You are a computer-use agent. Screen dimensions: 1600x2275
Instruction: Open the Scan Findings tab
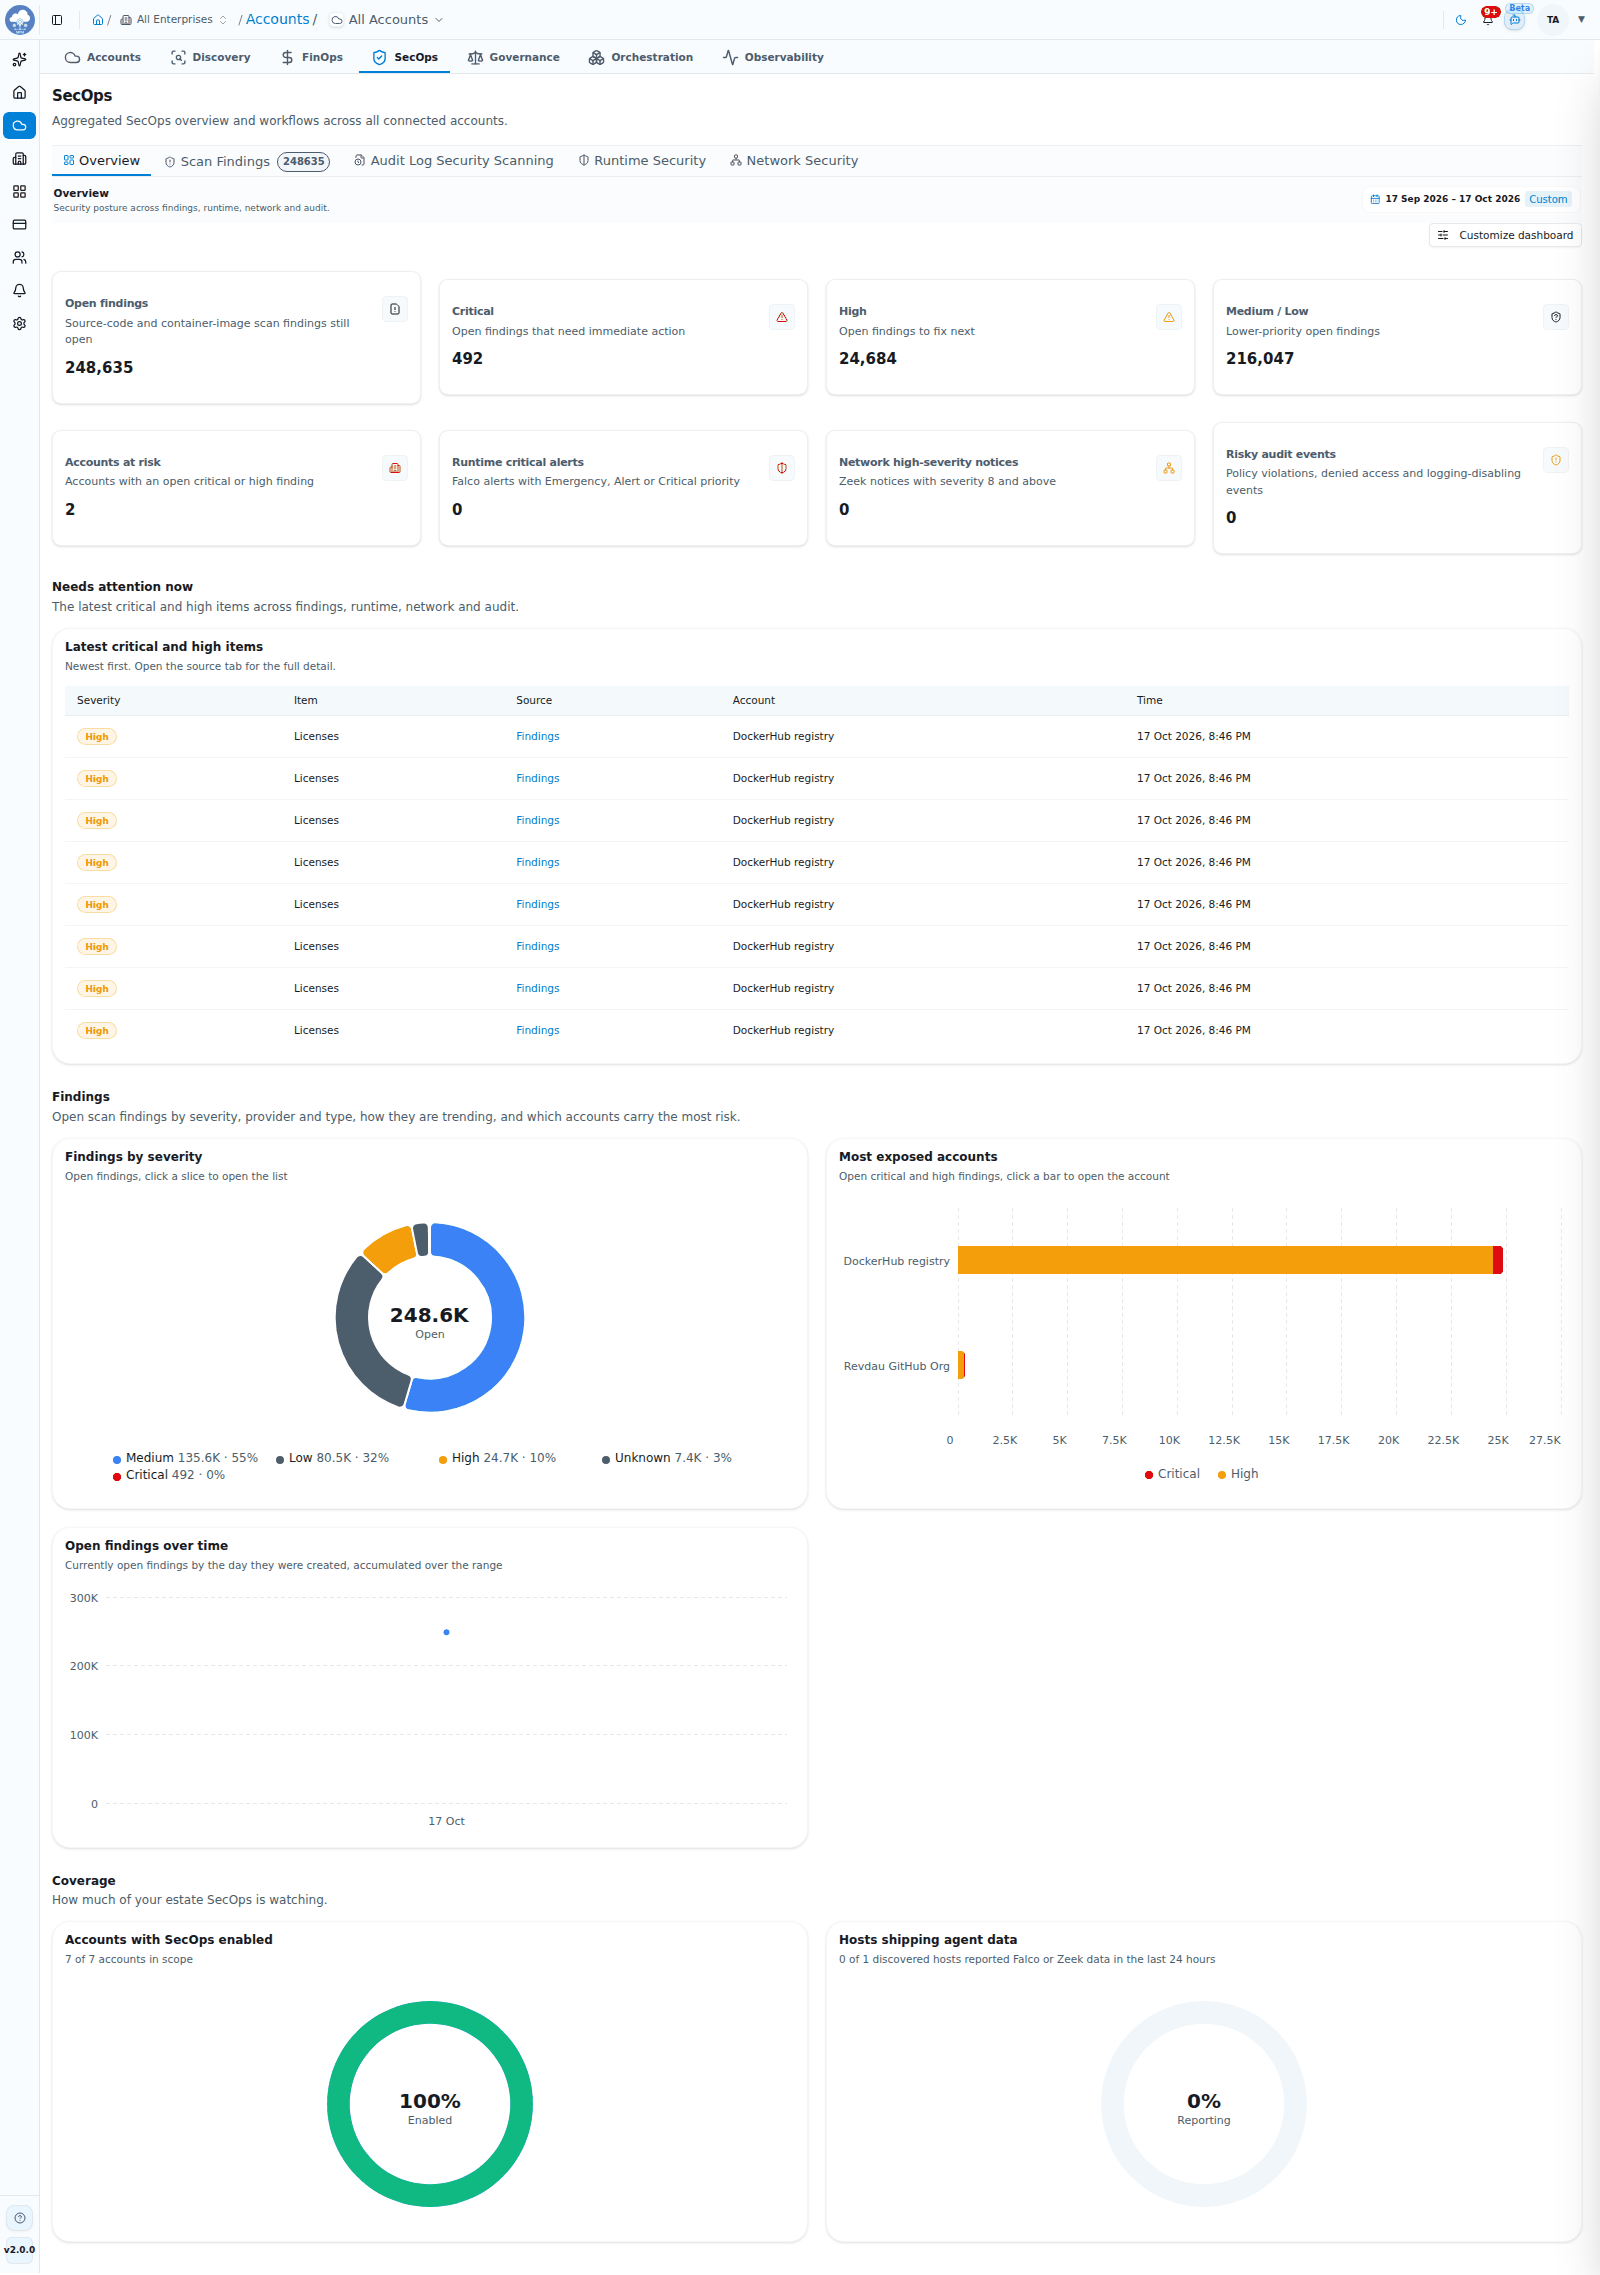[x=247, y=162]
